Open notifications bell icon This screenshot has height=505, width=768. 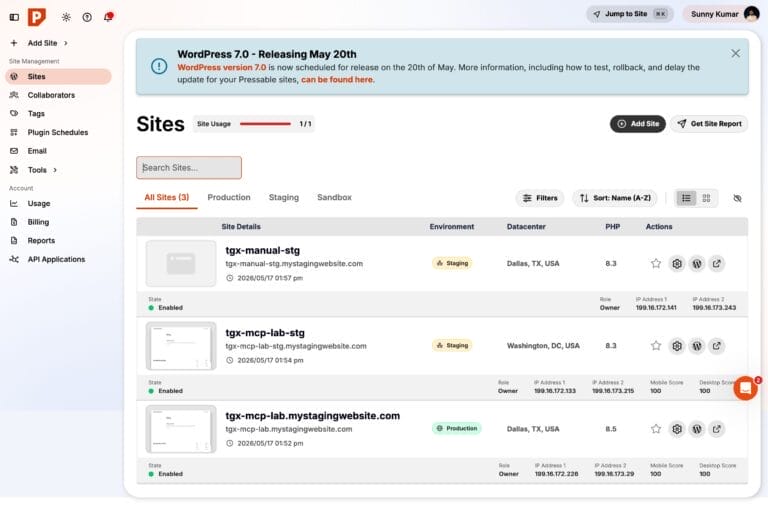[108, 17]
